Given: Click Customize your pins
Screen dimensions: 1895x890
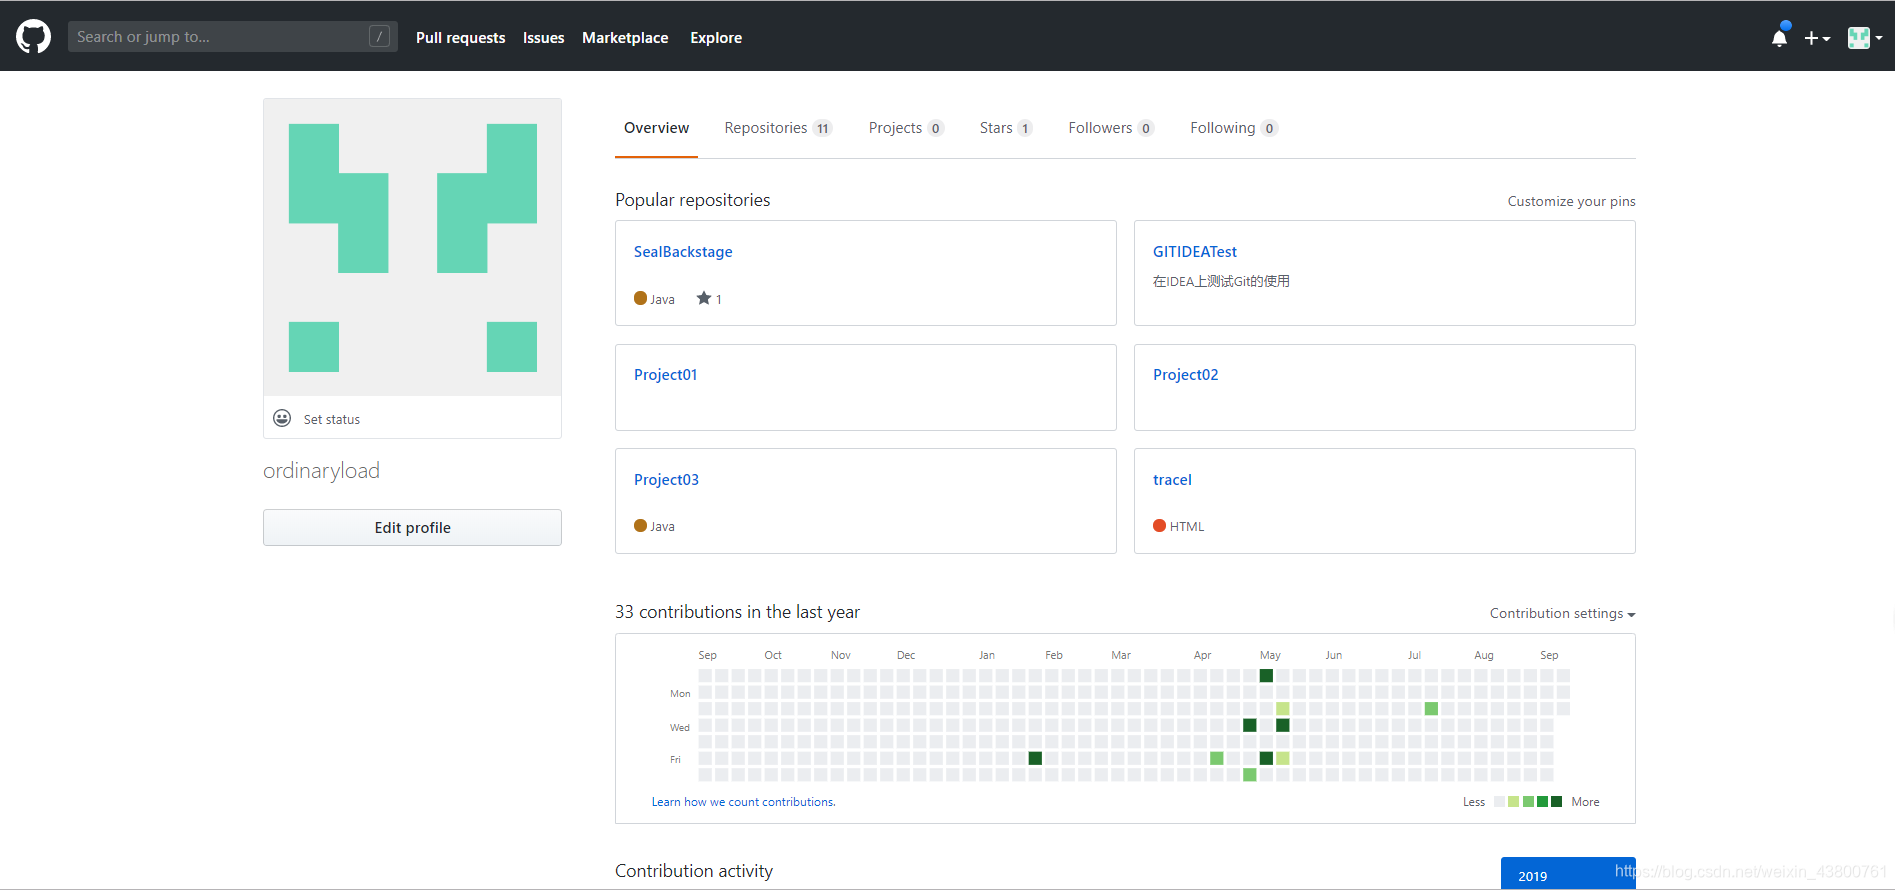Looking at the screenshot, I should coord(1571,201).
